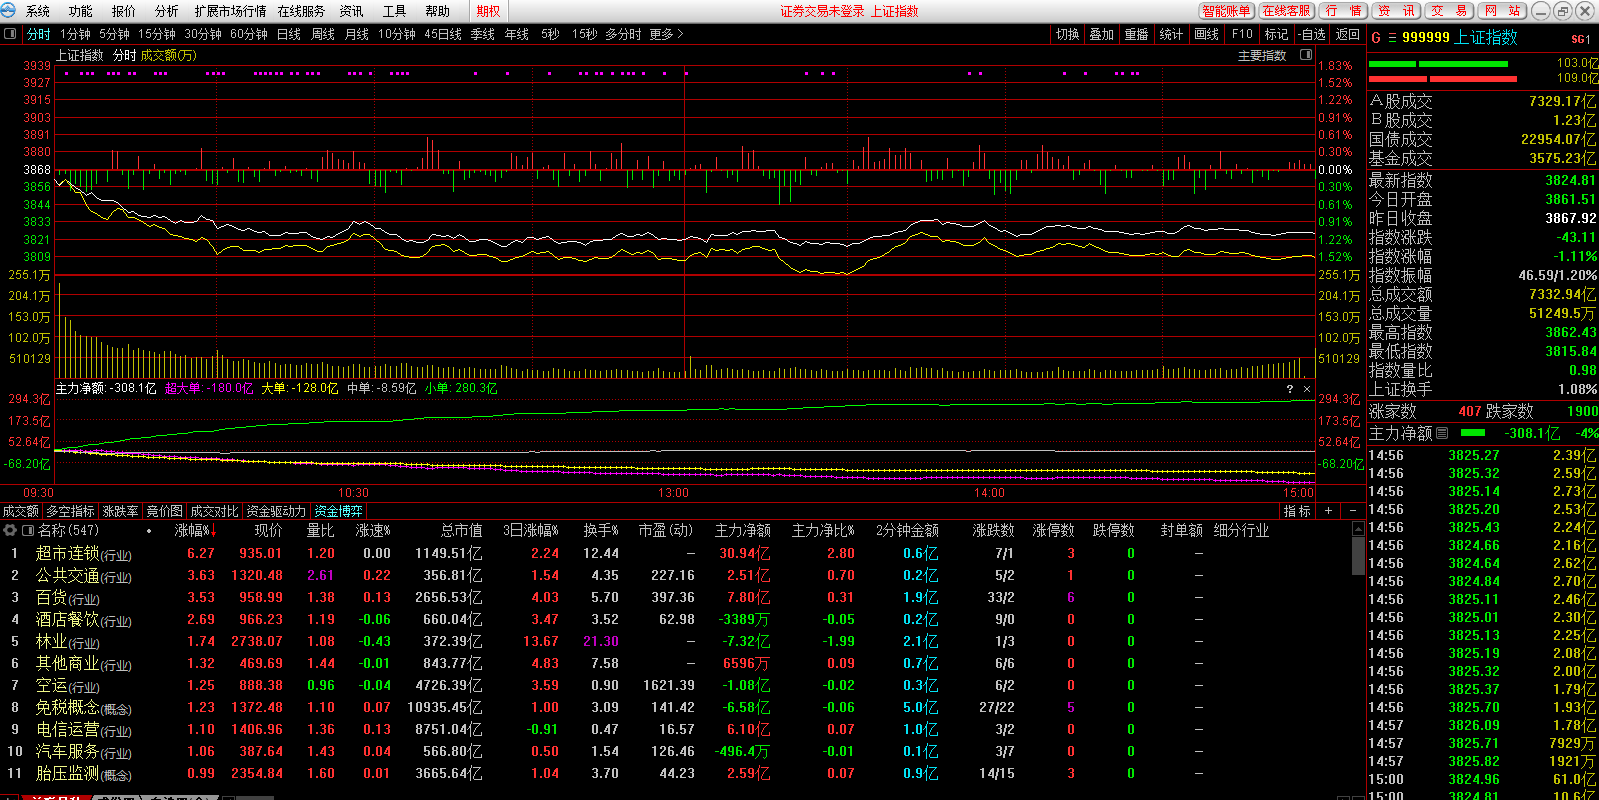The height and width of the screenshot is (800, 1599).
Task: Switch to the 资金驱动力 tab
Action: (276, 511)
